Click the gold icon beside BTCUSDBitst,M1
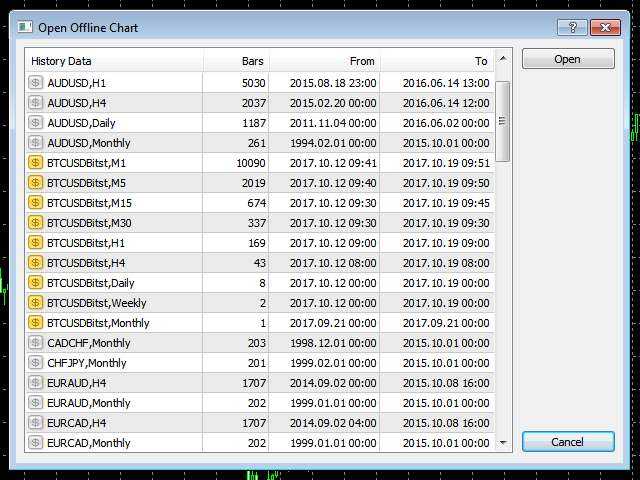 point(36,163)
